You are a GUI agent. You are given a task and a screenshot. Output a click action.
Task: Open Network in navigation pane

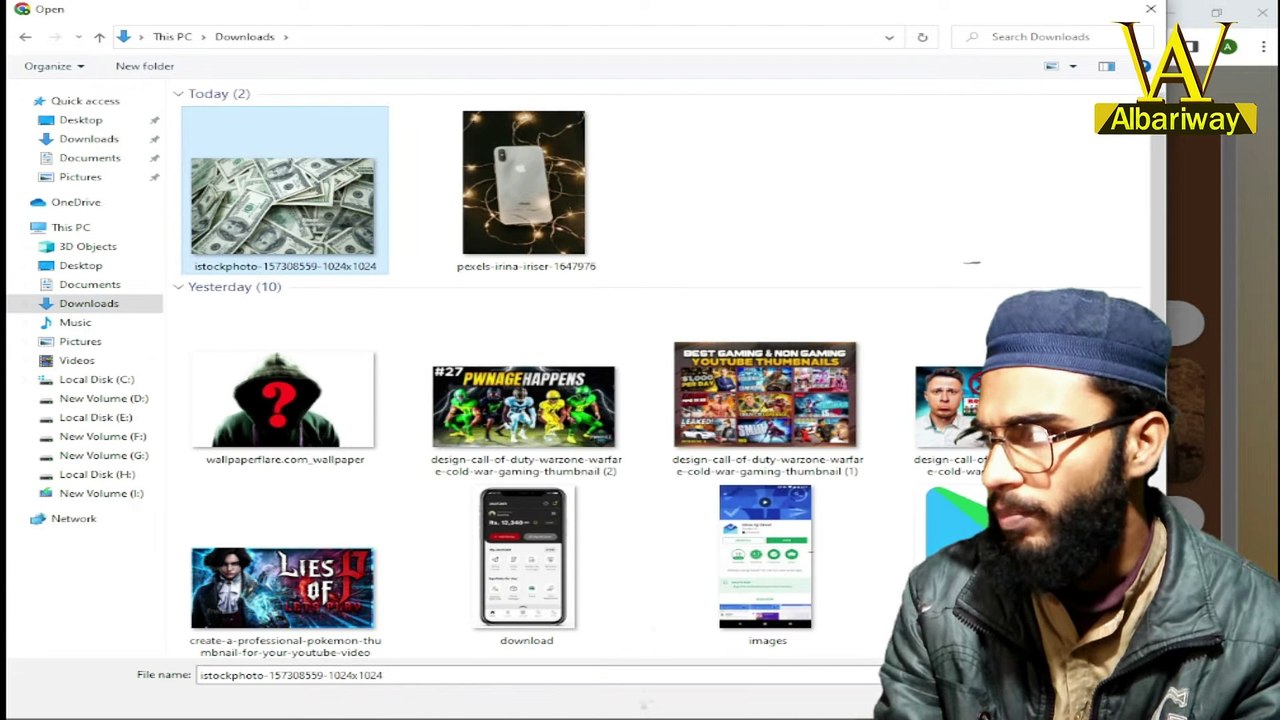(x=73, y=518)
